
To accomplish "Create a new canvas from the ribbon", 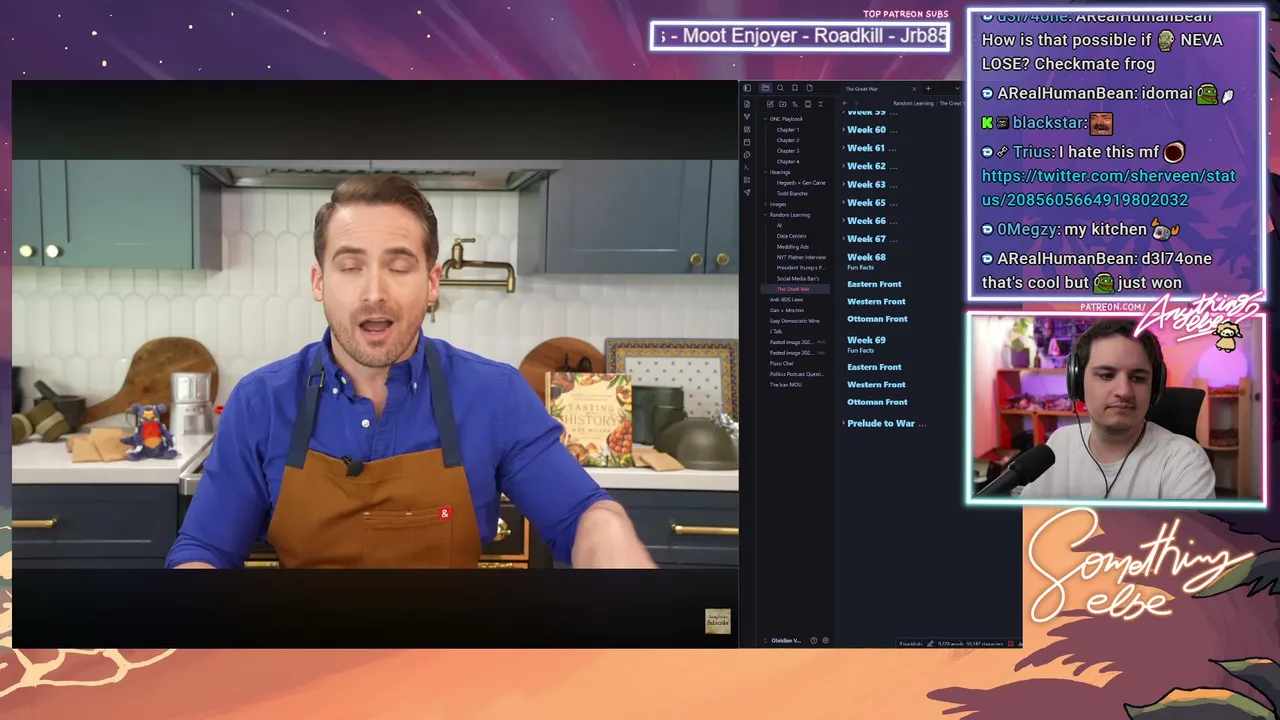I will (747, 130).
